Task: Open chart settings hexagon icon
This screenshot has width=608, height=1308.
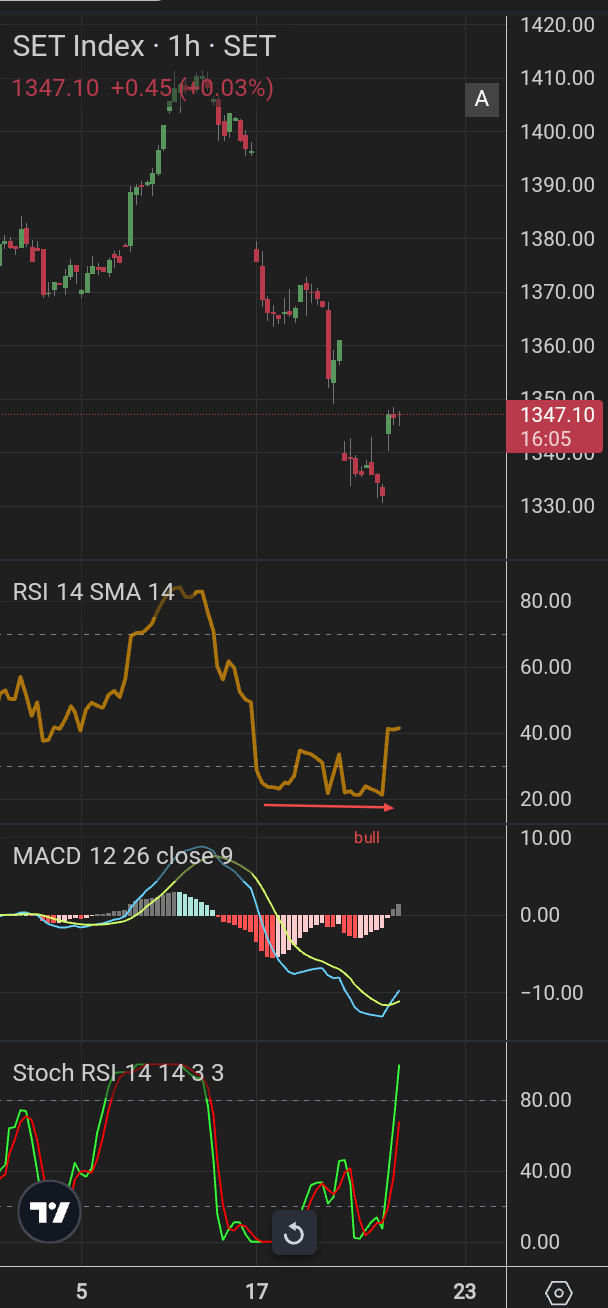Action: tap(560, 1292)
